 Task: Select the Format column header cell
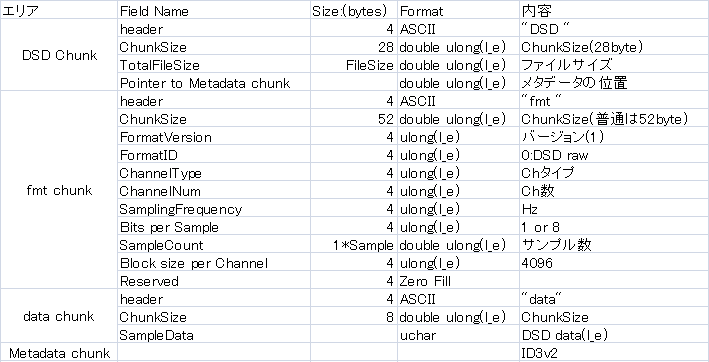(x=458, y=10)
